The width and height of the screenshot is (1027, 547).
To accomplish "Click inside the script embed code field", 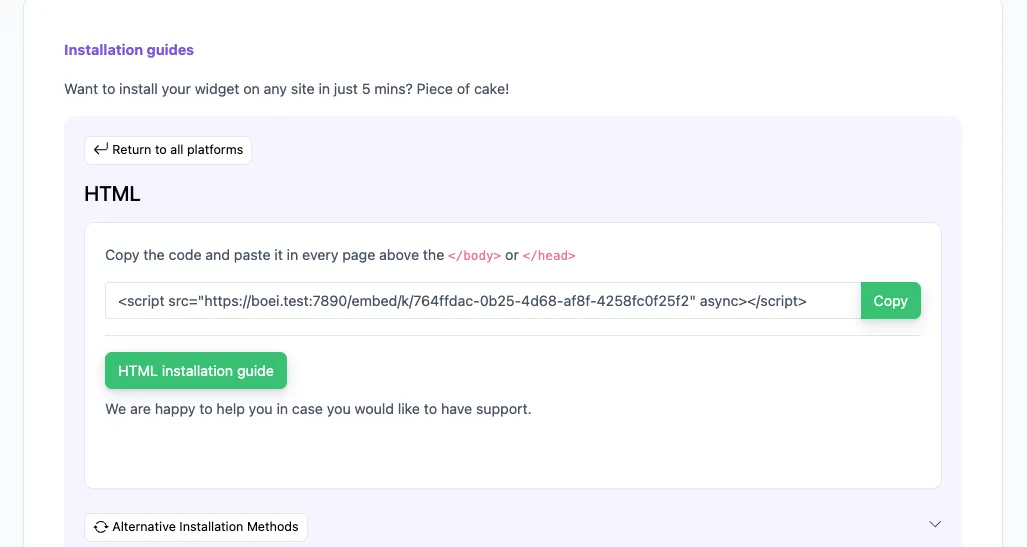I will (482, 300).
